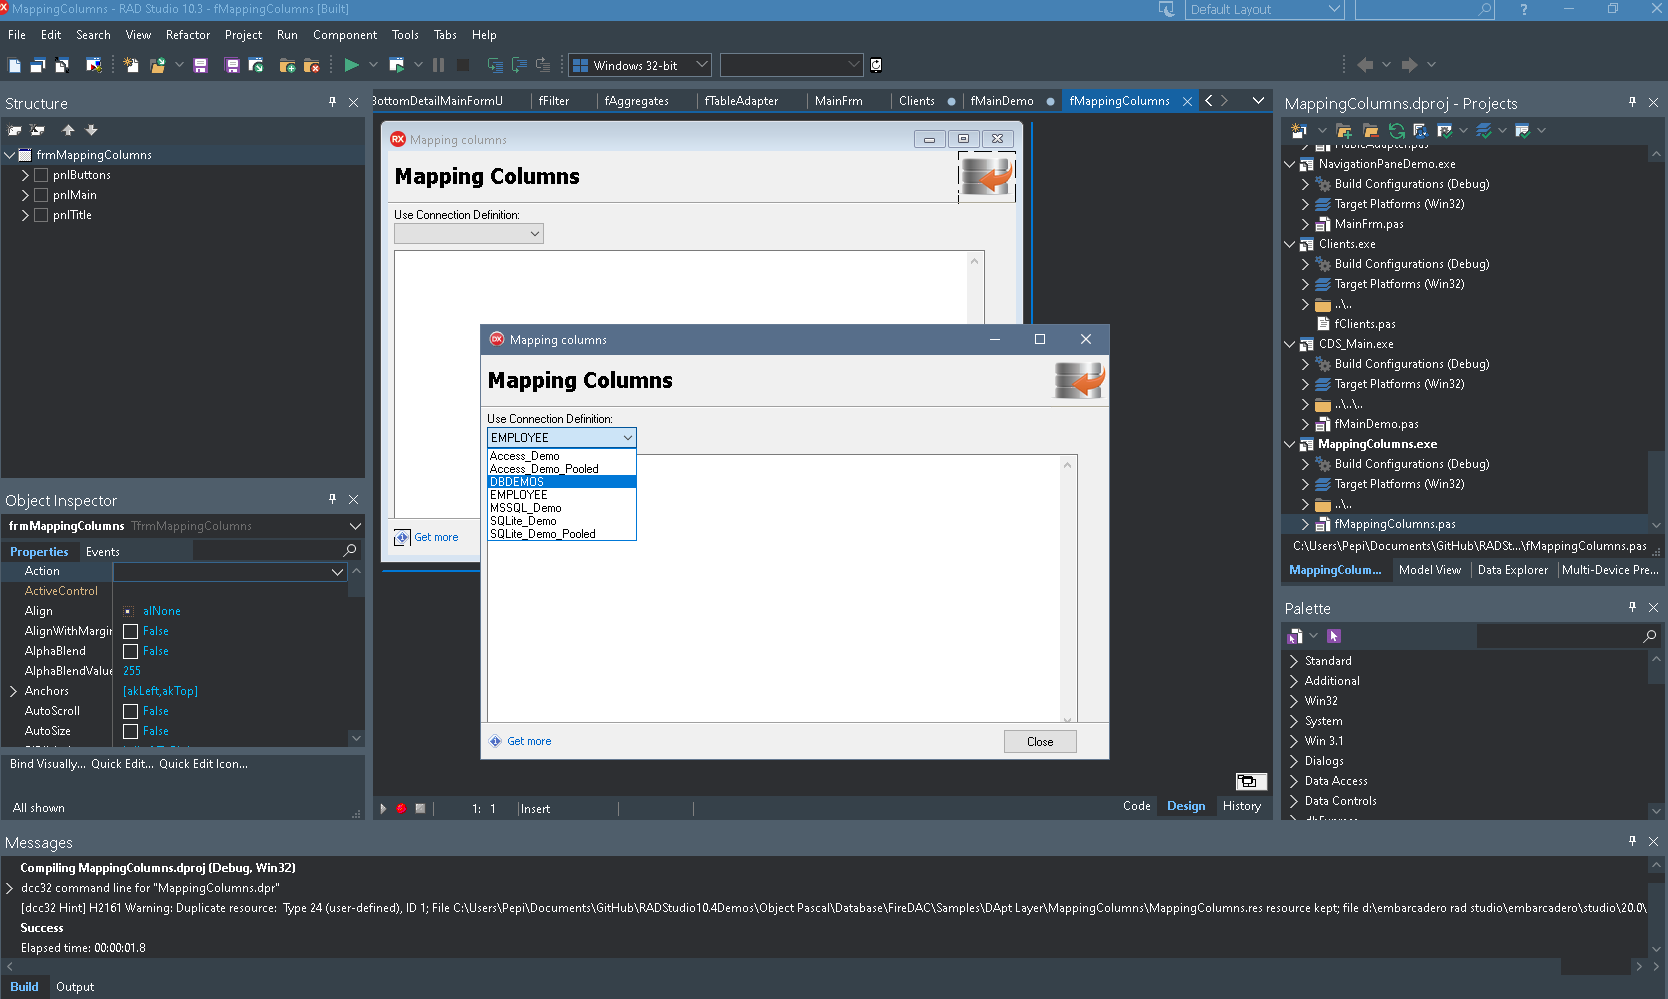Select DBDEMOS in the connection list

click(562, 482)
